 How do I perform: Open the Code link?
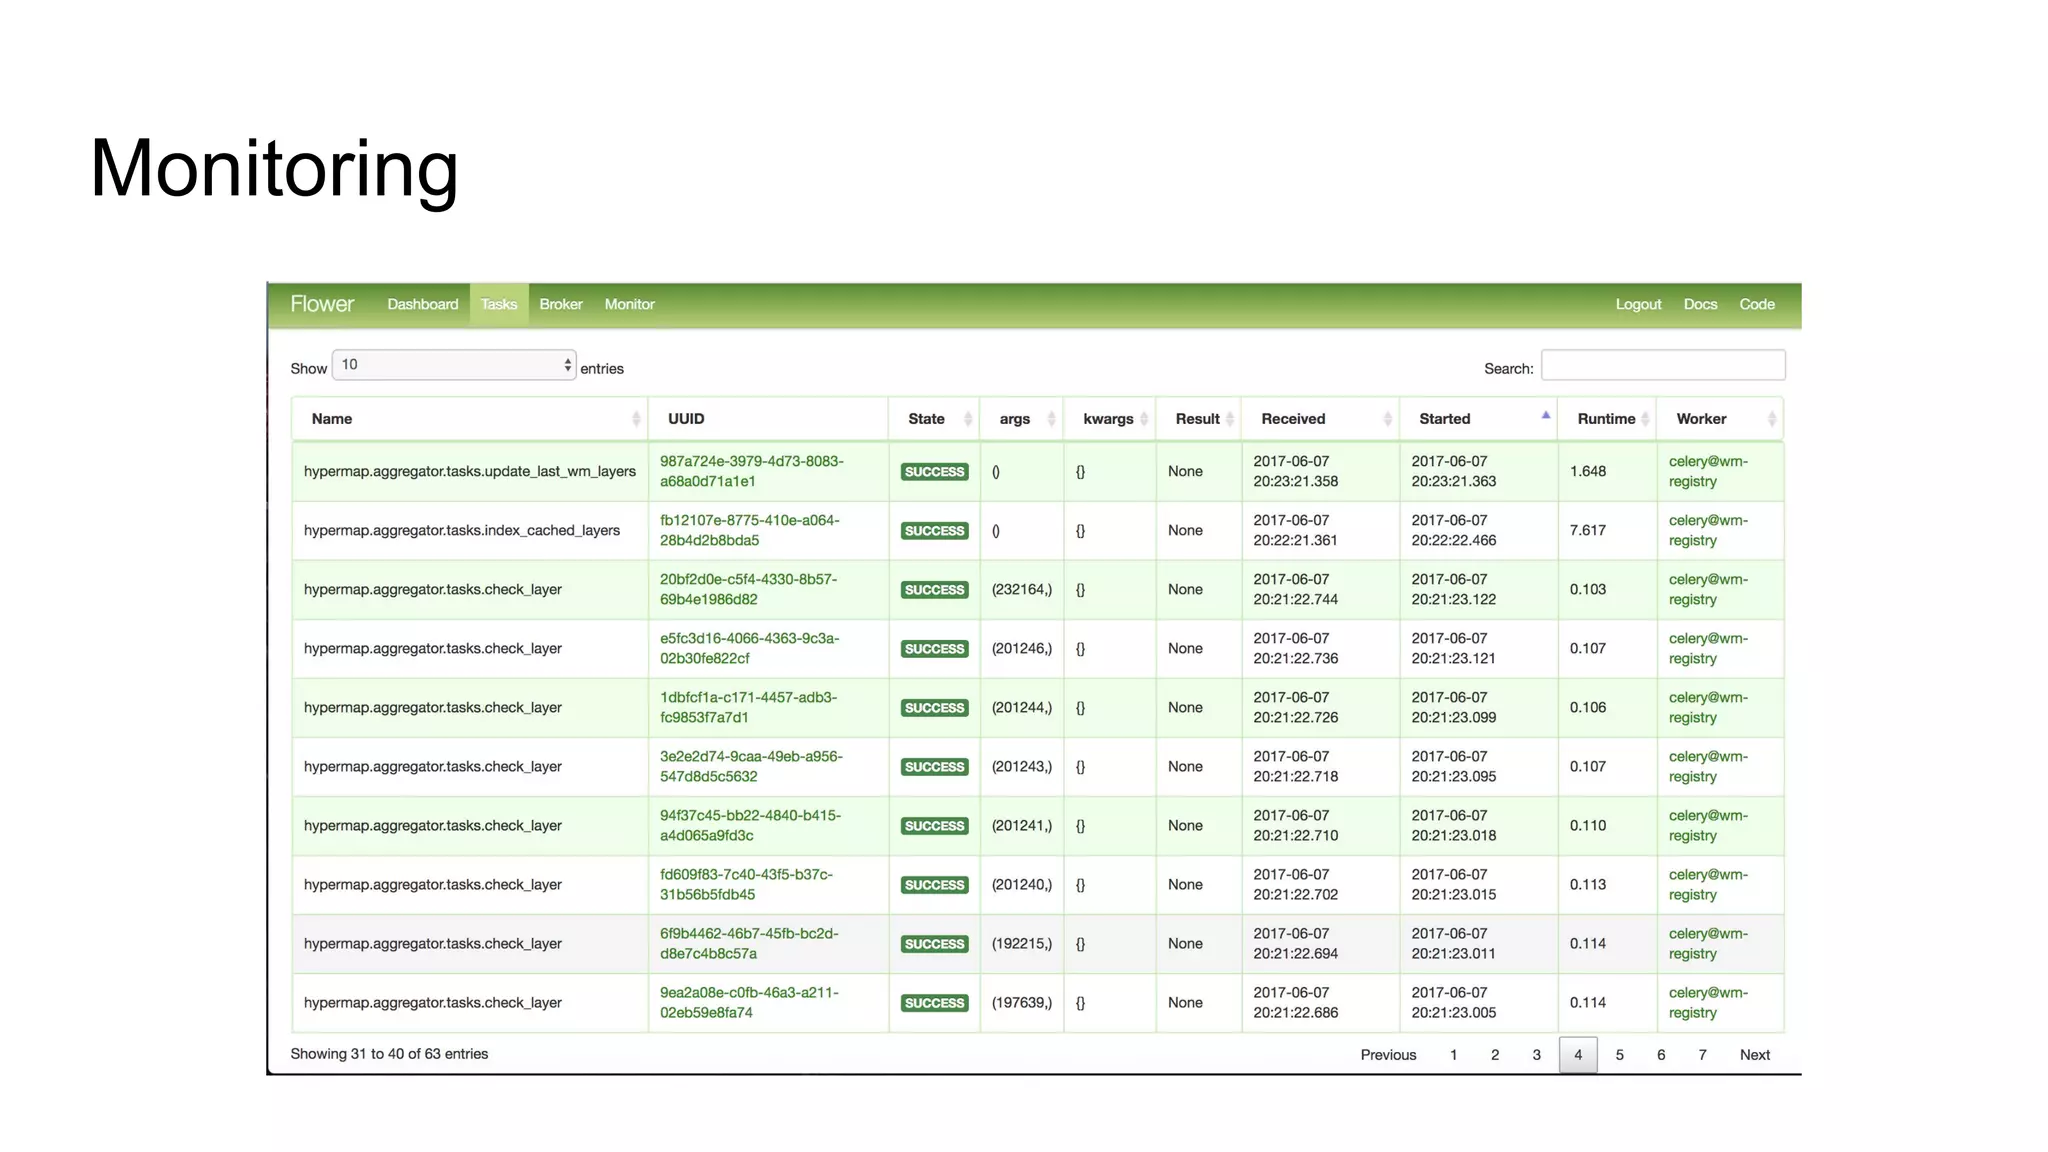1757,304
